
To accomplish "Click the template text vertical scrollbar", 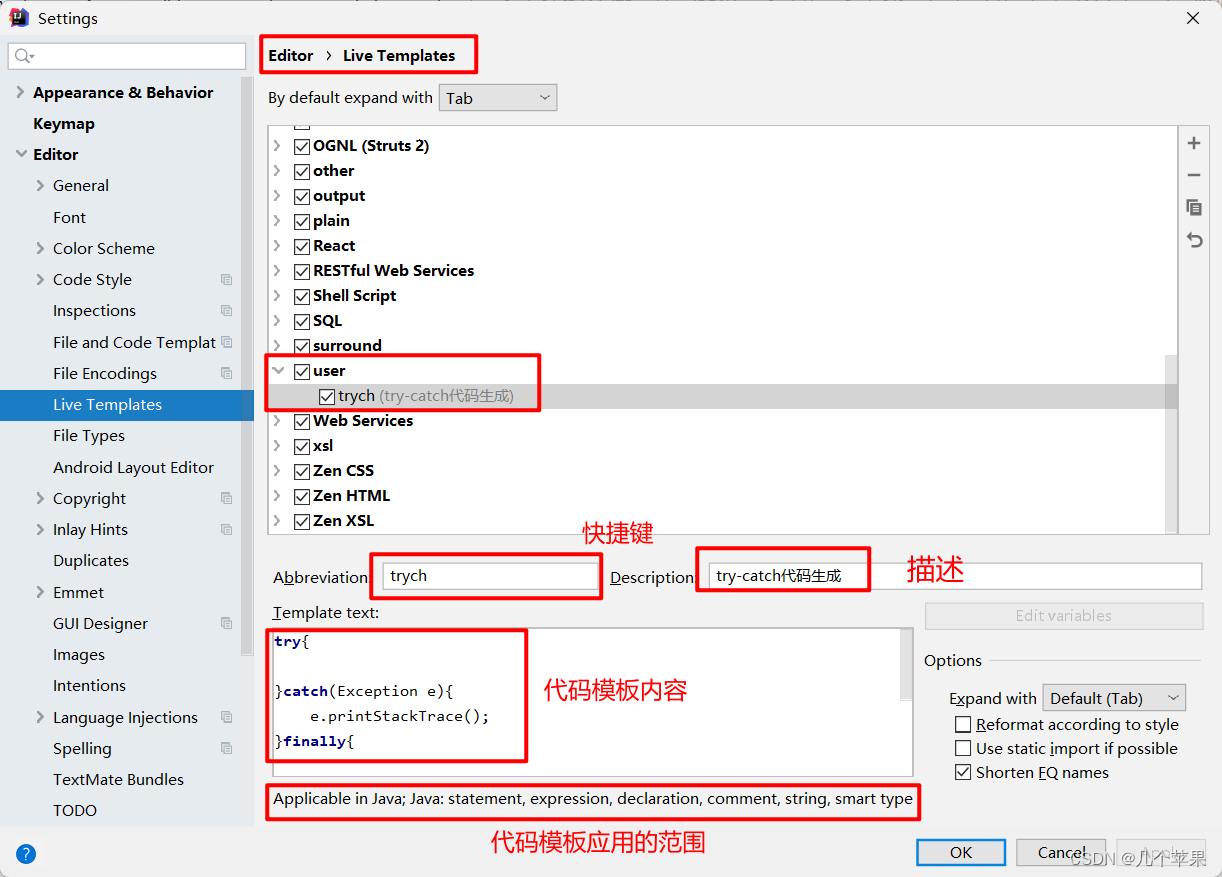I will [906, 663].
